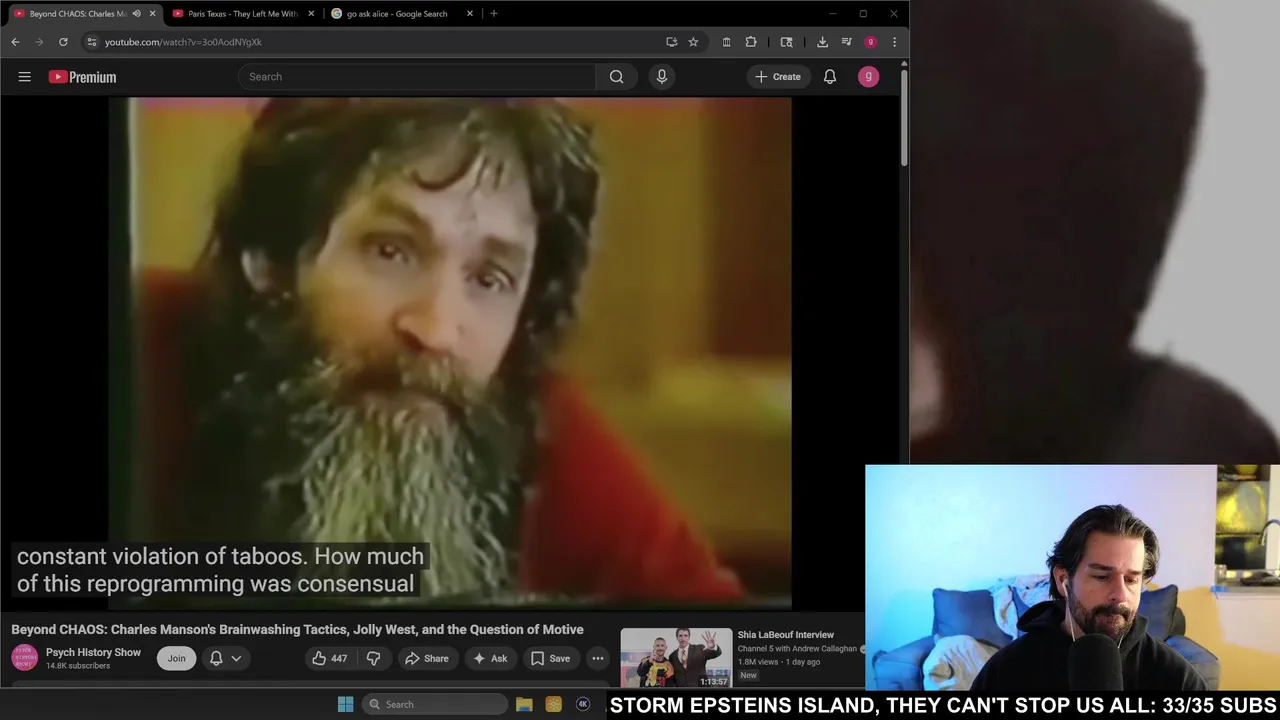Close the go ask alice tab
The height and width of the screenshot is (720, 1280).
(470, 14)
